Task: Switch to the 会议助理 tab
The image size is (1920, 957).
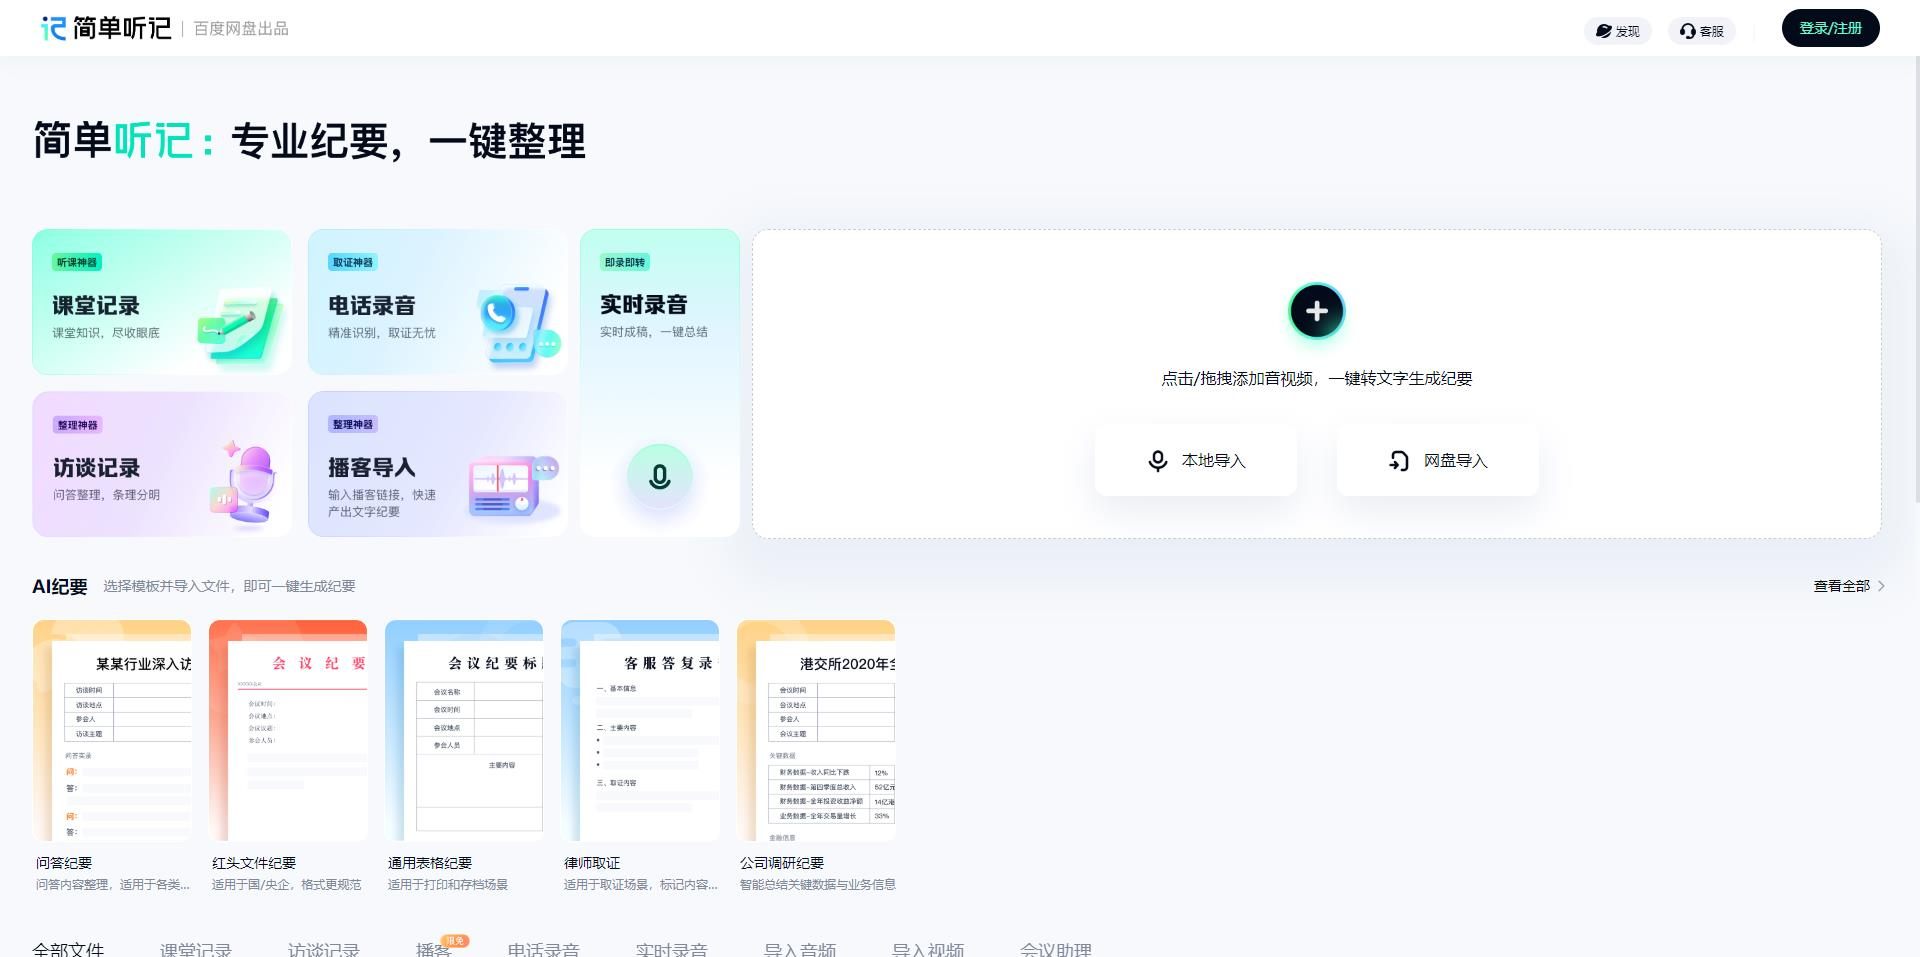Action: click(1055, 948)
